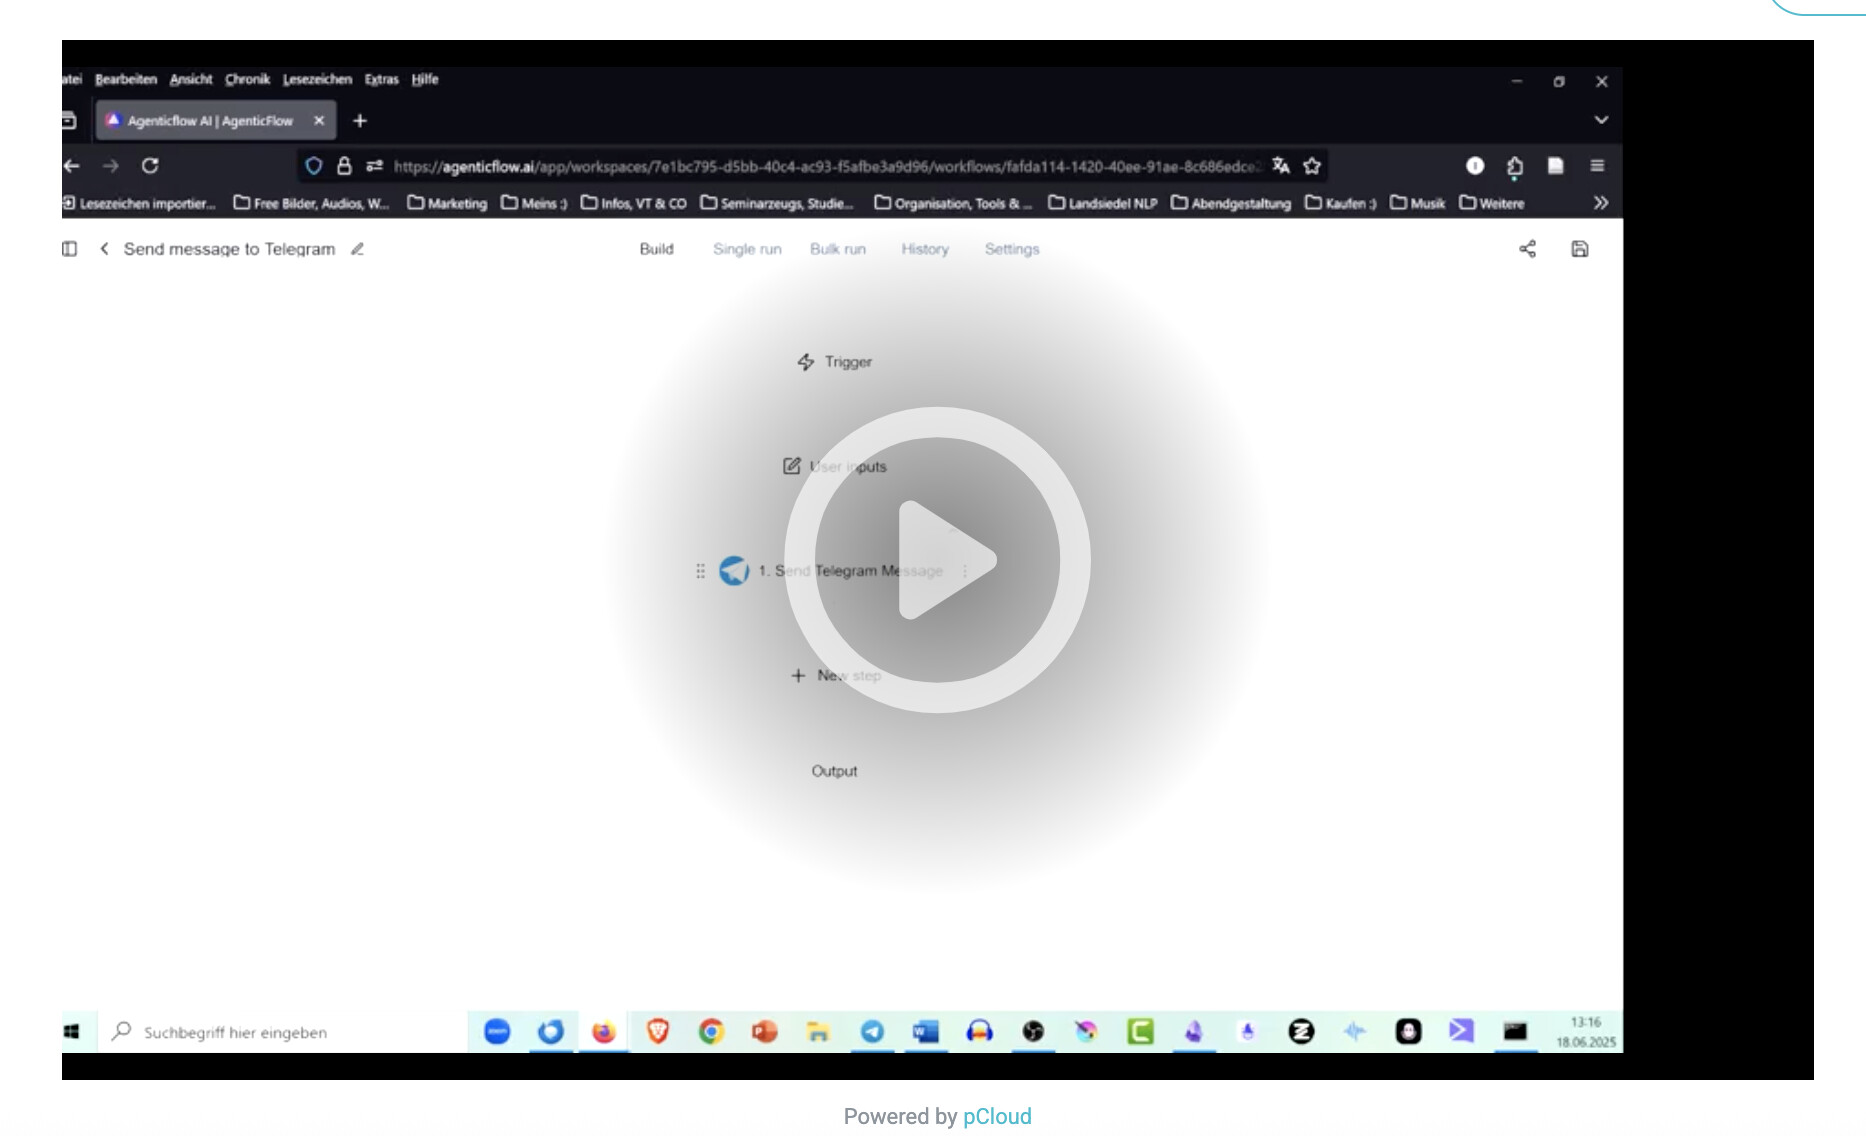Go forward with the browser forward arrow

[x=111, y=166]
